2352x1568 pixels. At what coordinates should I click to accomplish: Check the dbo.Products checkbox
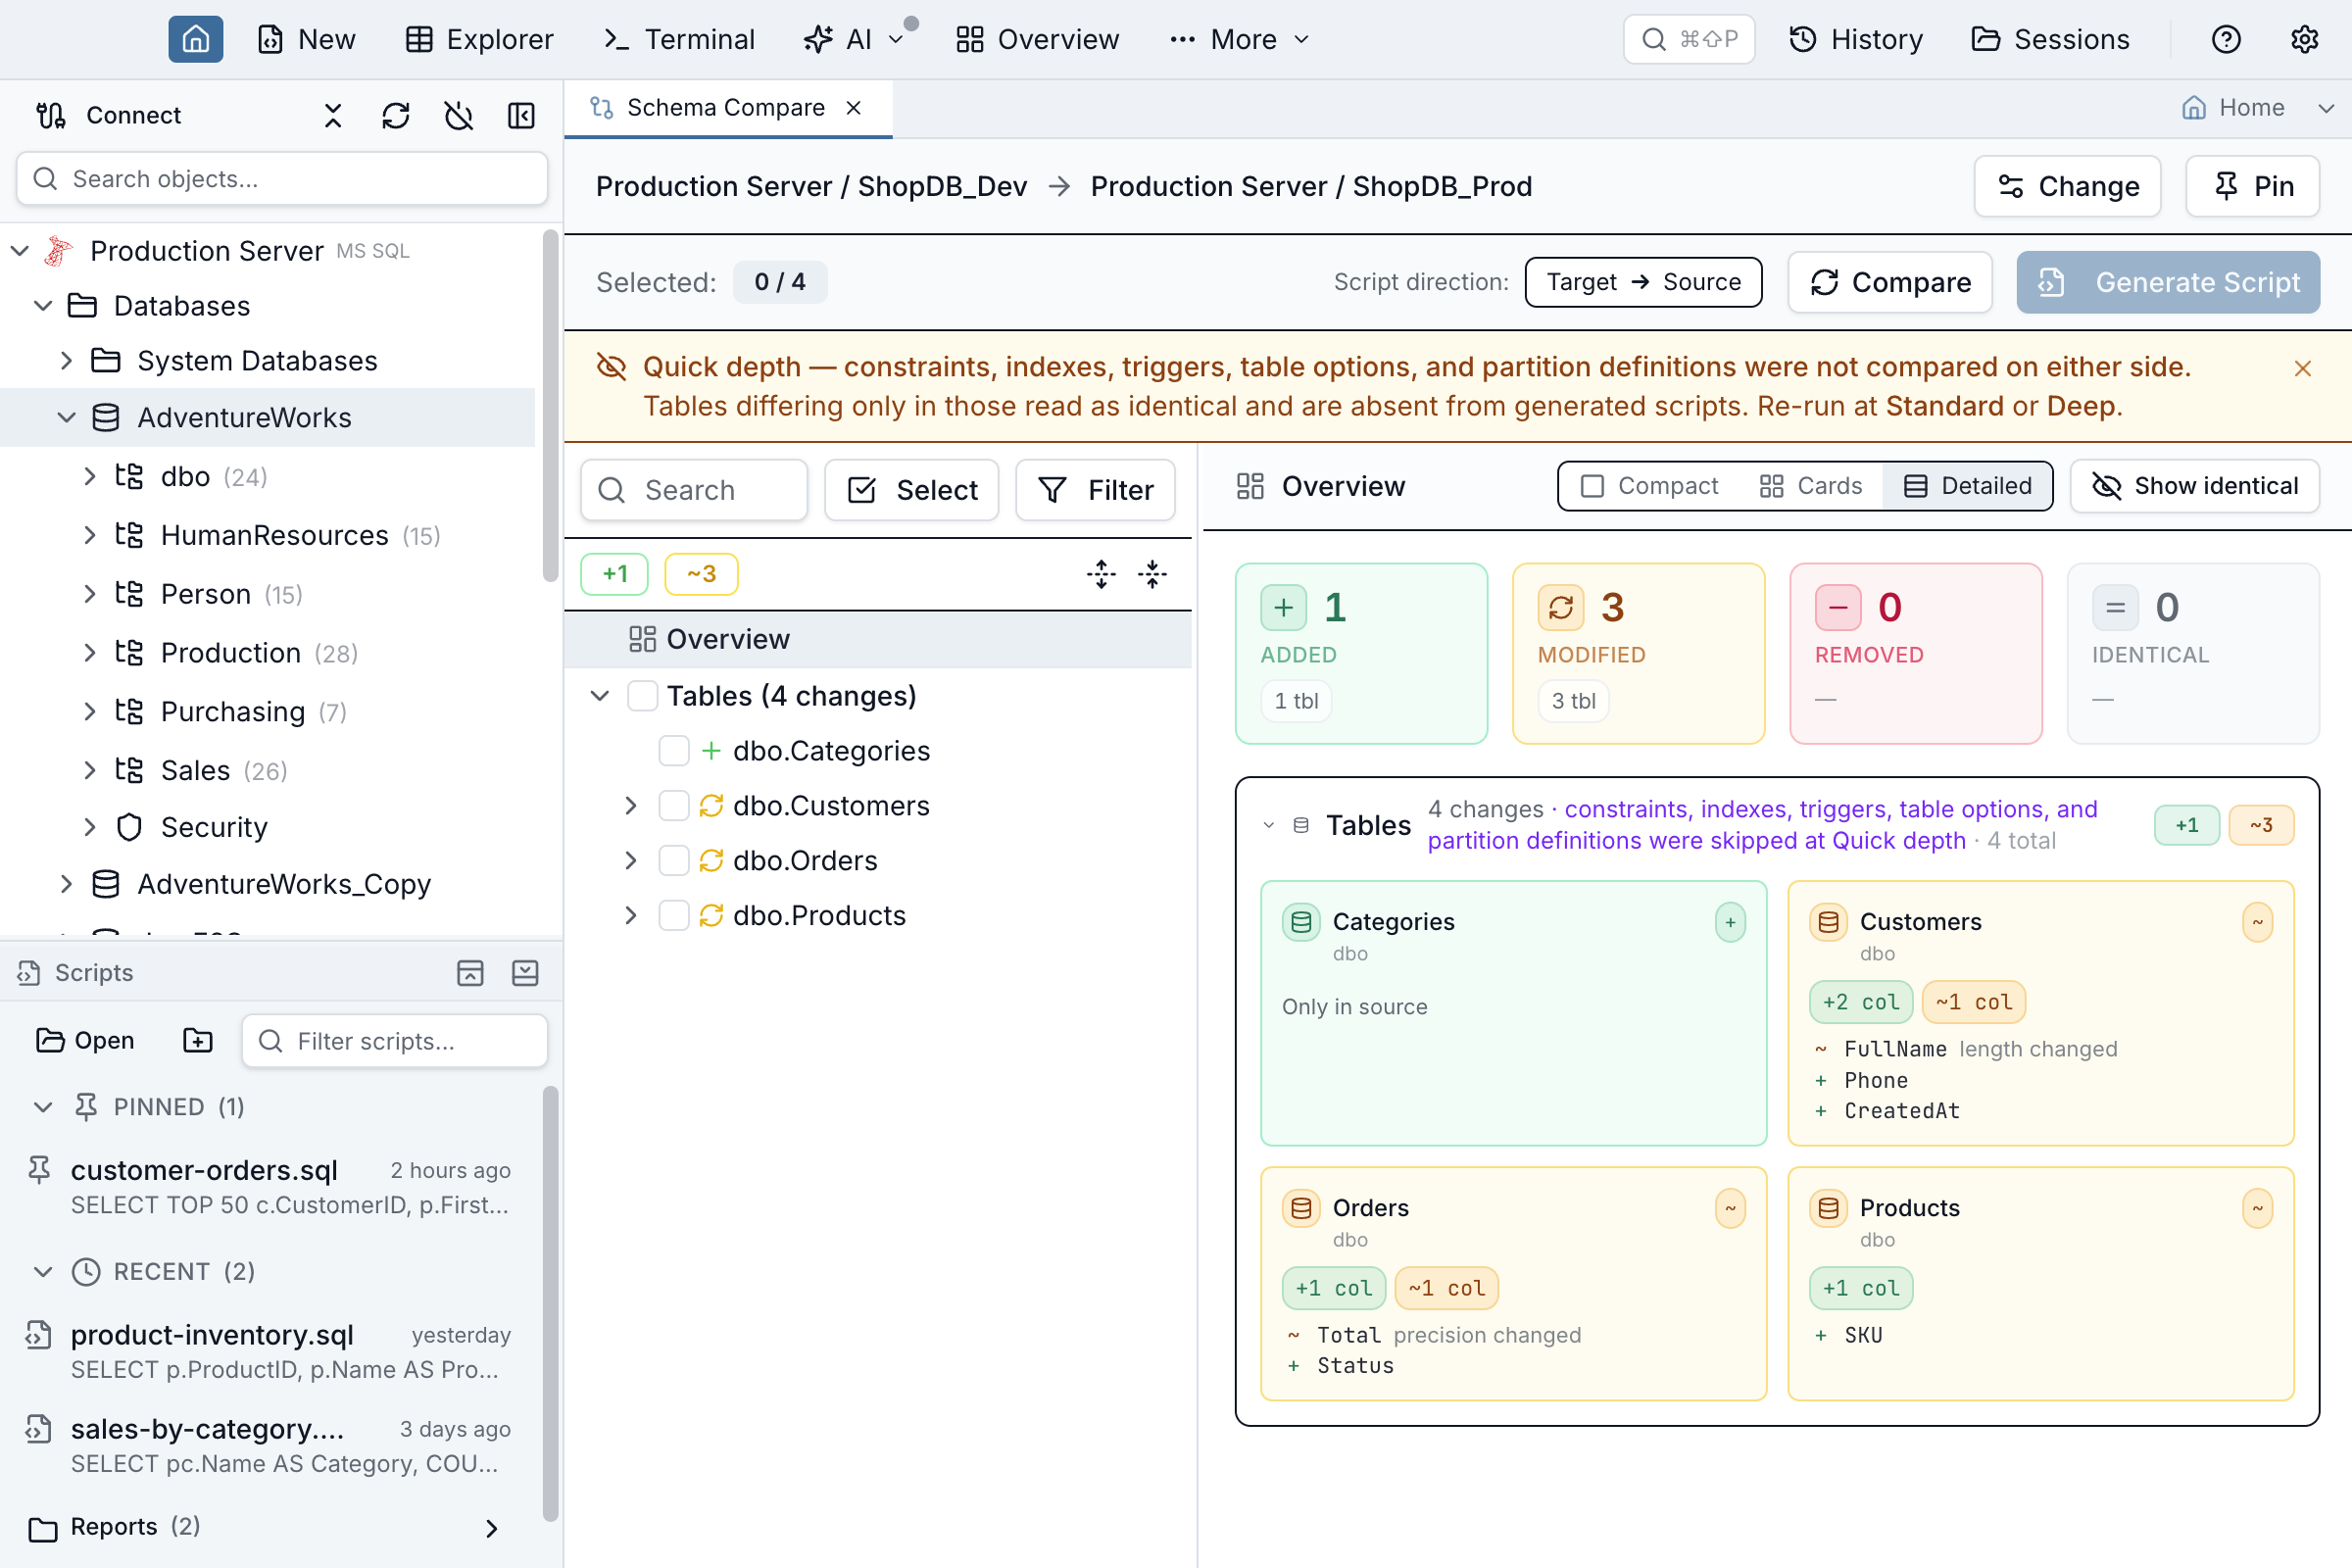(674, 916)
